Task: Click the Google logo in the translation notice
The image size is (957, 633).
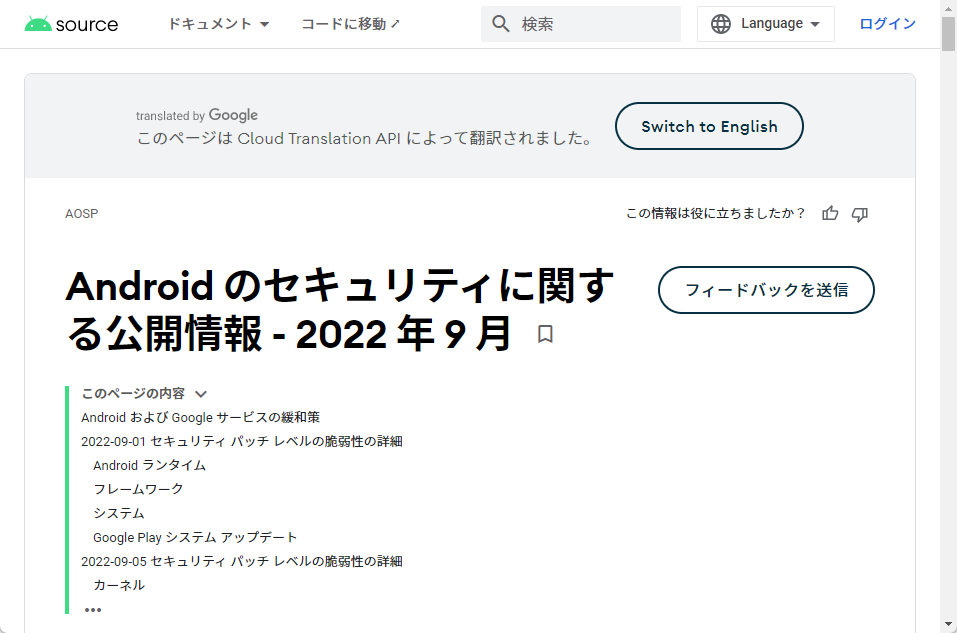Action: pyautogui.click(x=234, y=115)
